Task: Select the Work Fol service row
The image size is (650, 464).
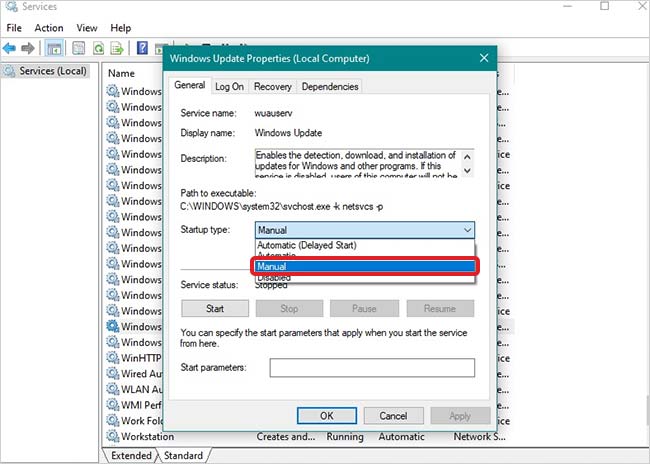Action: (x=134, y=420)
